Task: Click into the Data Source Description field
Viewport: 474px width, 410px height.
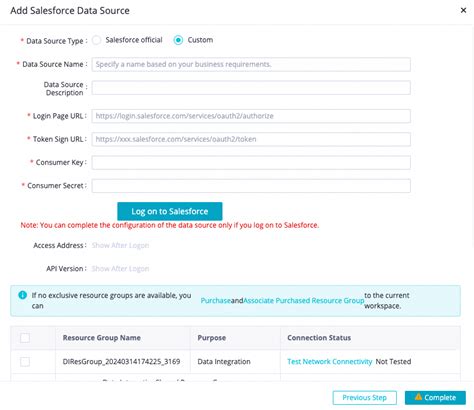Action: click(x=251, y=88)
